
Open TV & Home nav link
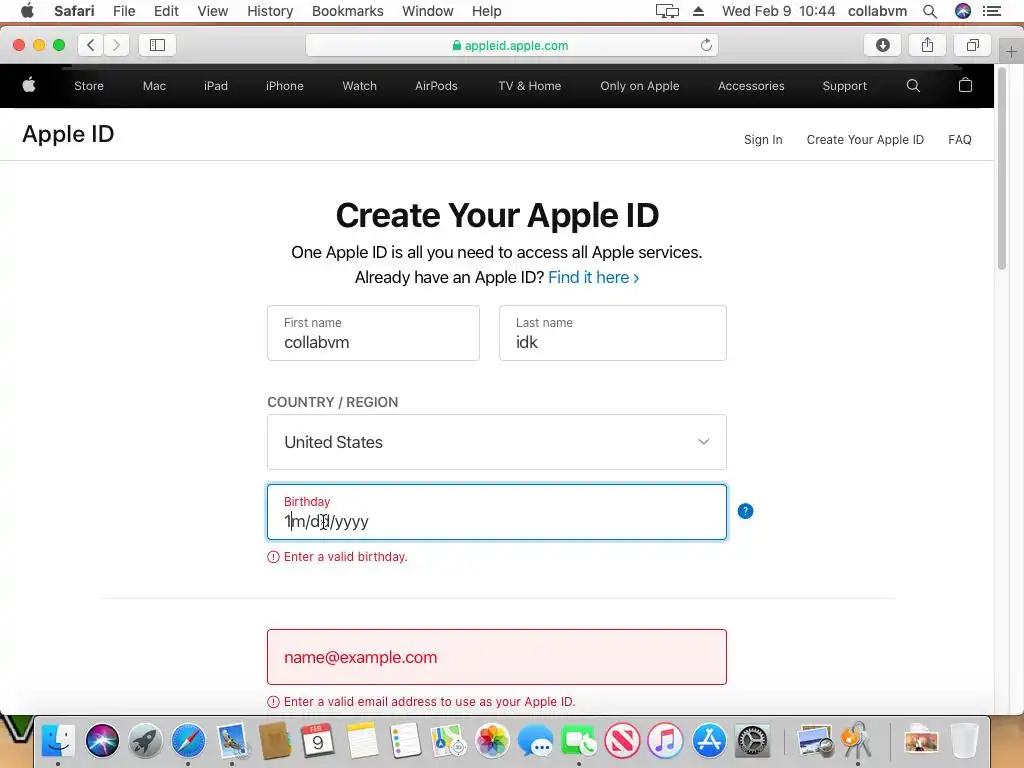tap(530, 86)
